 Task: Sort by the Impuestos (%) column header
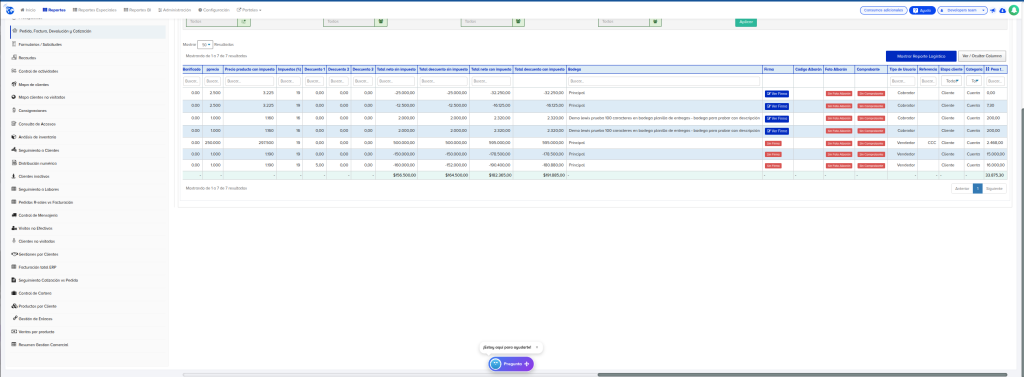289,69
